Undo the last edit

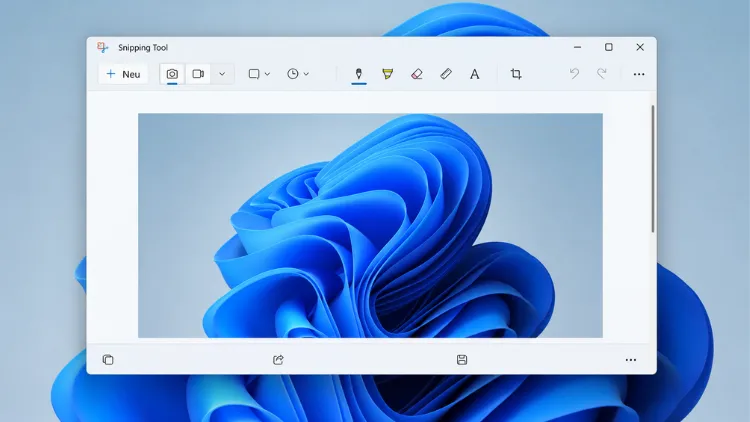click(x=574, y=74)
